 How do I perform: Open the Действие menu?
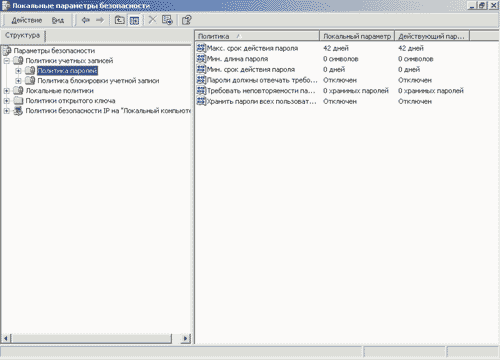click(27, 20)
